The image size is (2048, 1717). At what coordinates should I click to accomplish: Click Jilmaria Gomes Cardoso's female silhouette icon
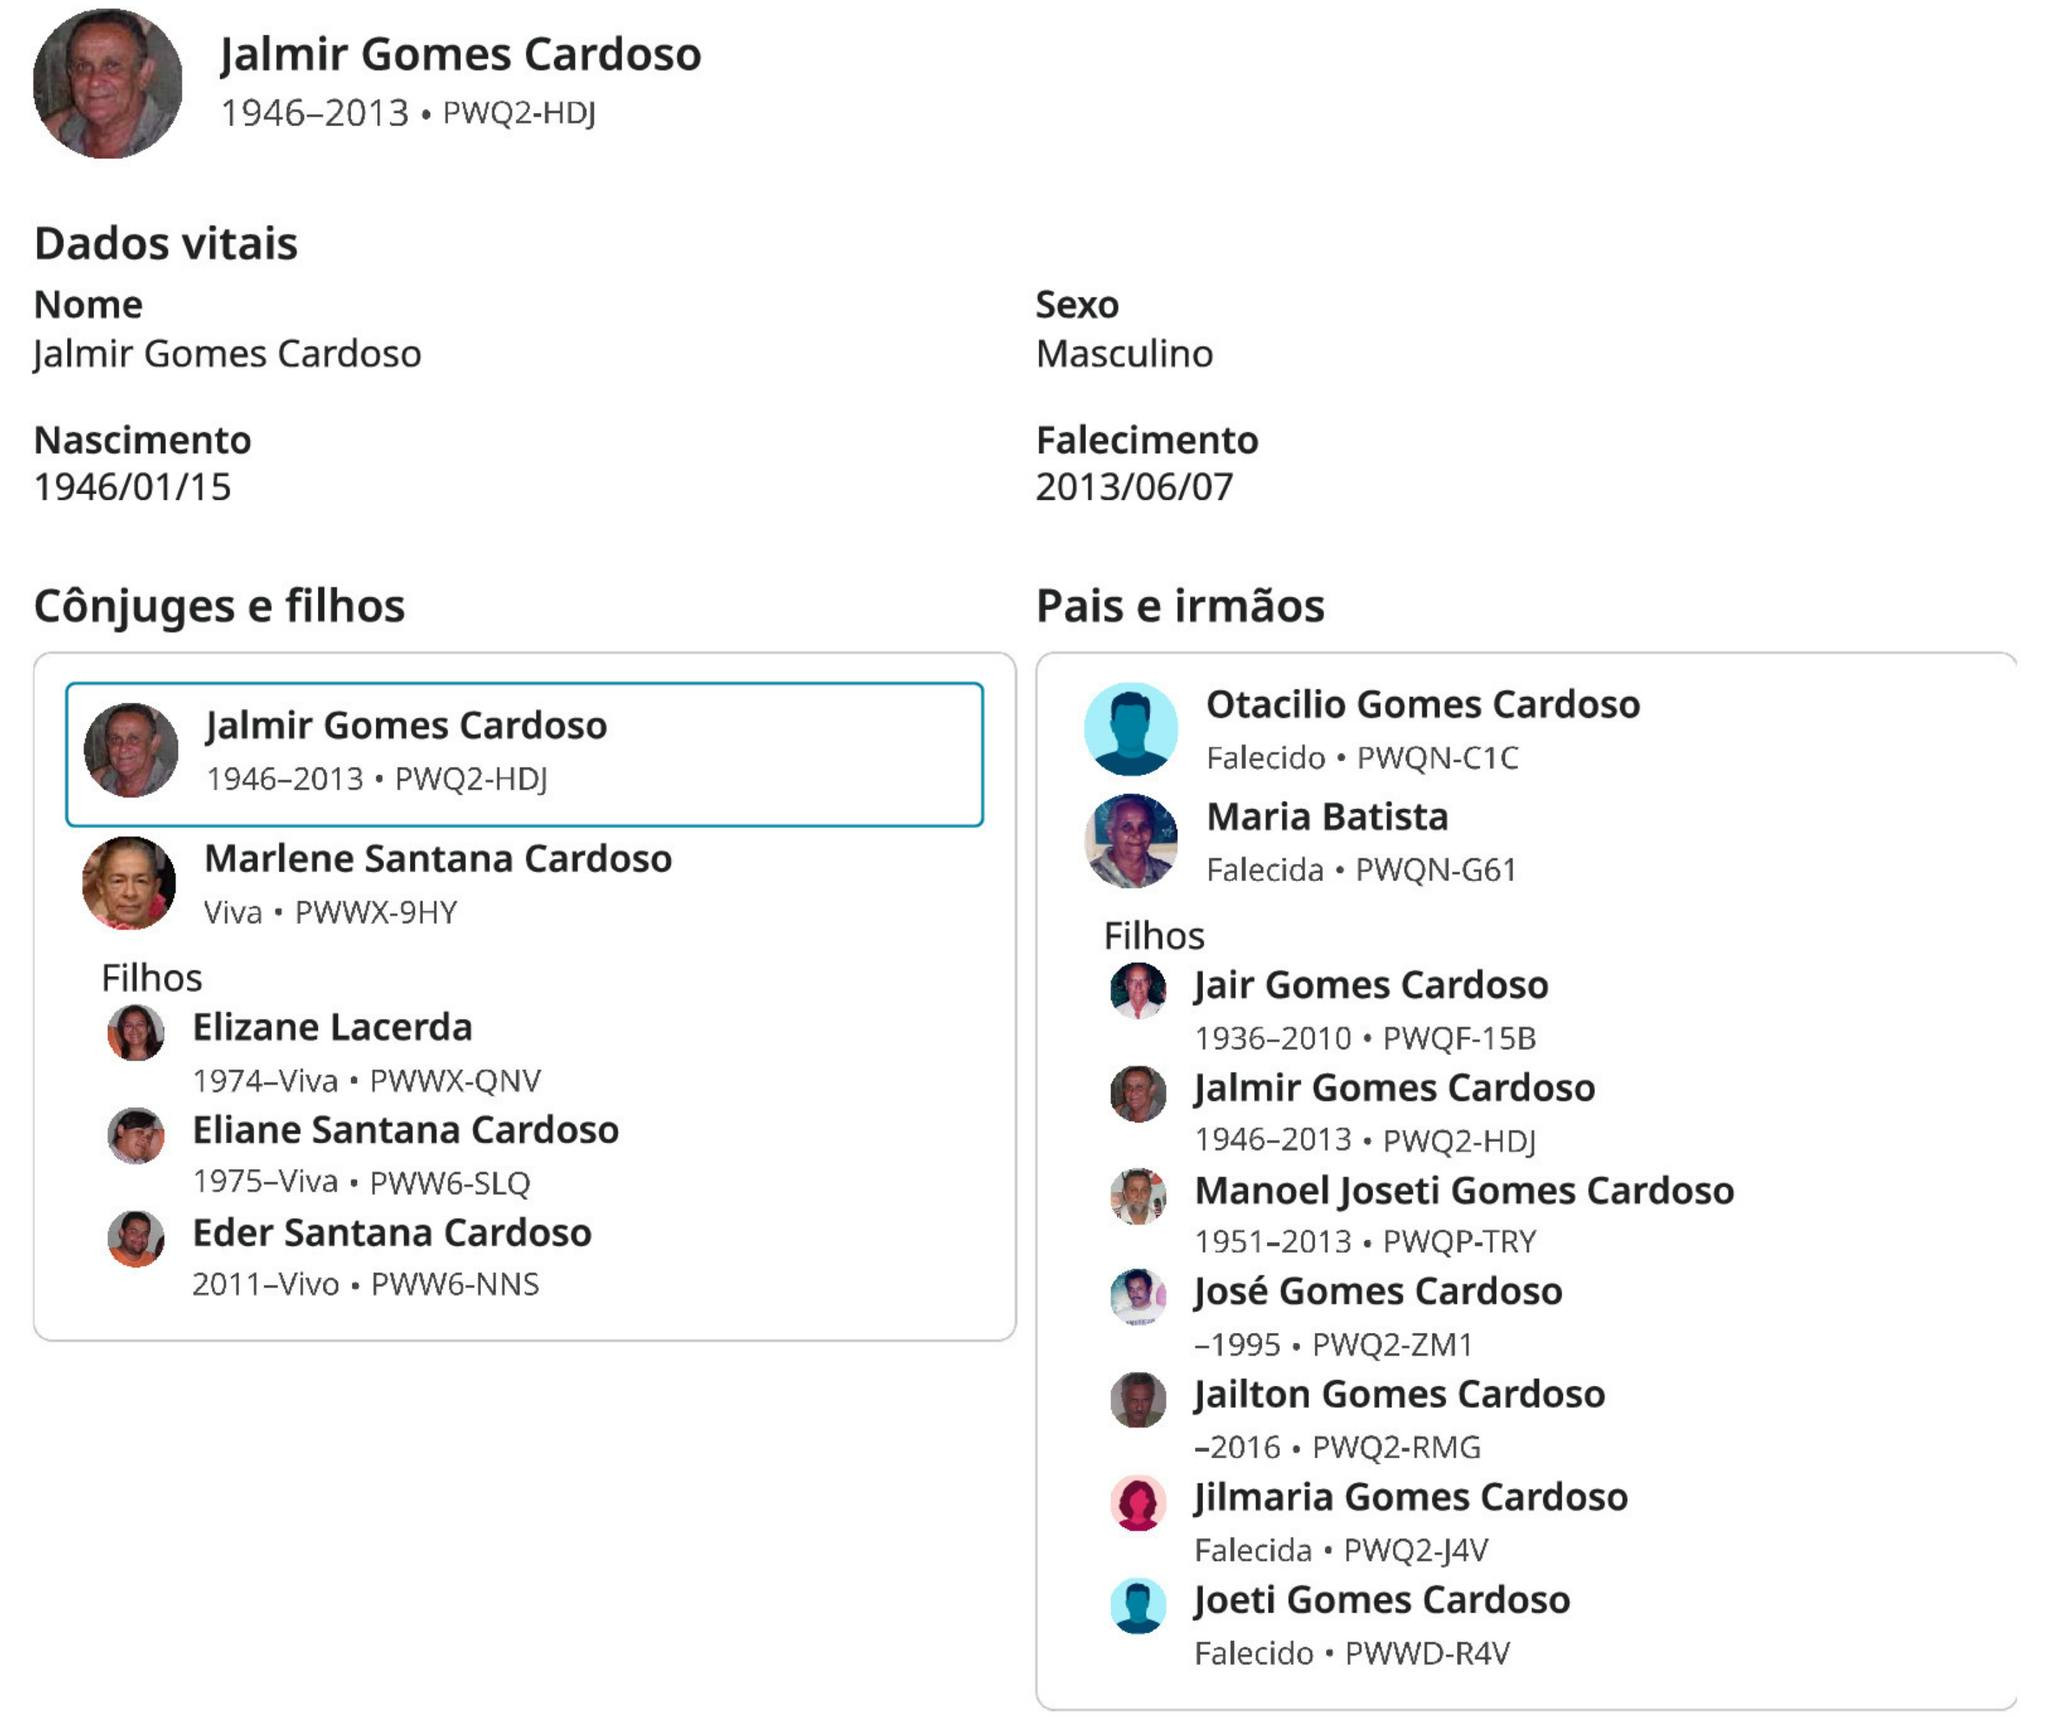(1138, 1502)
